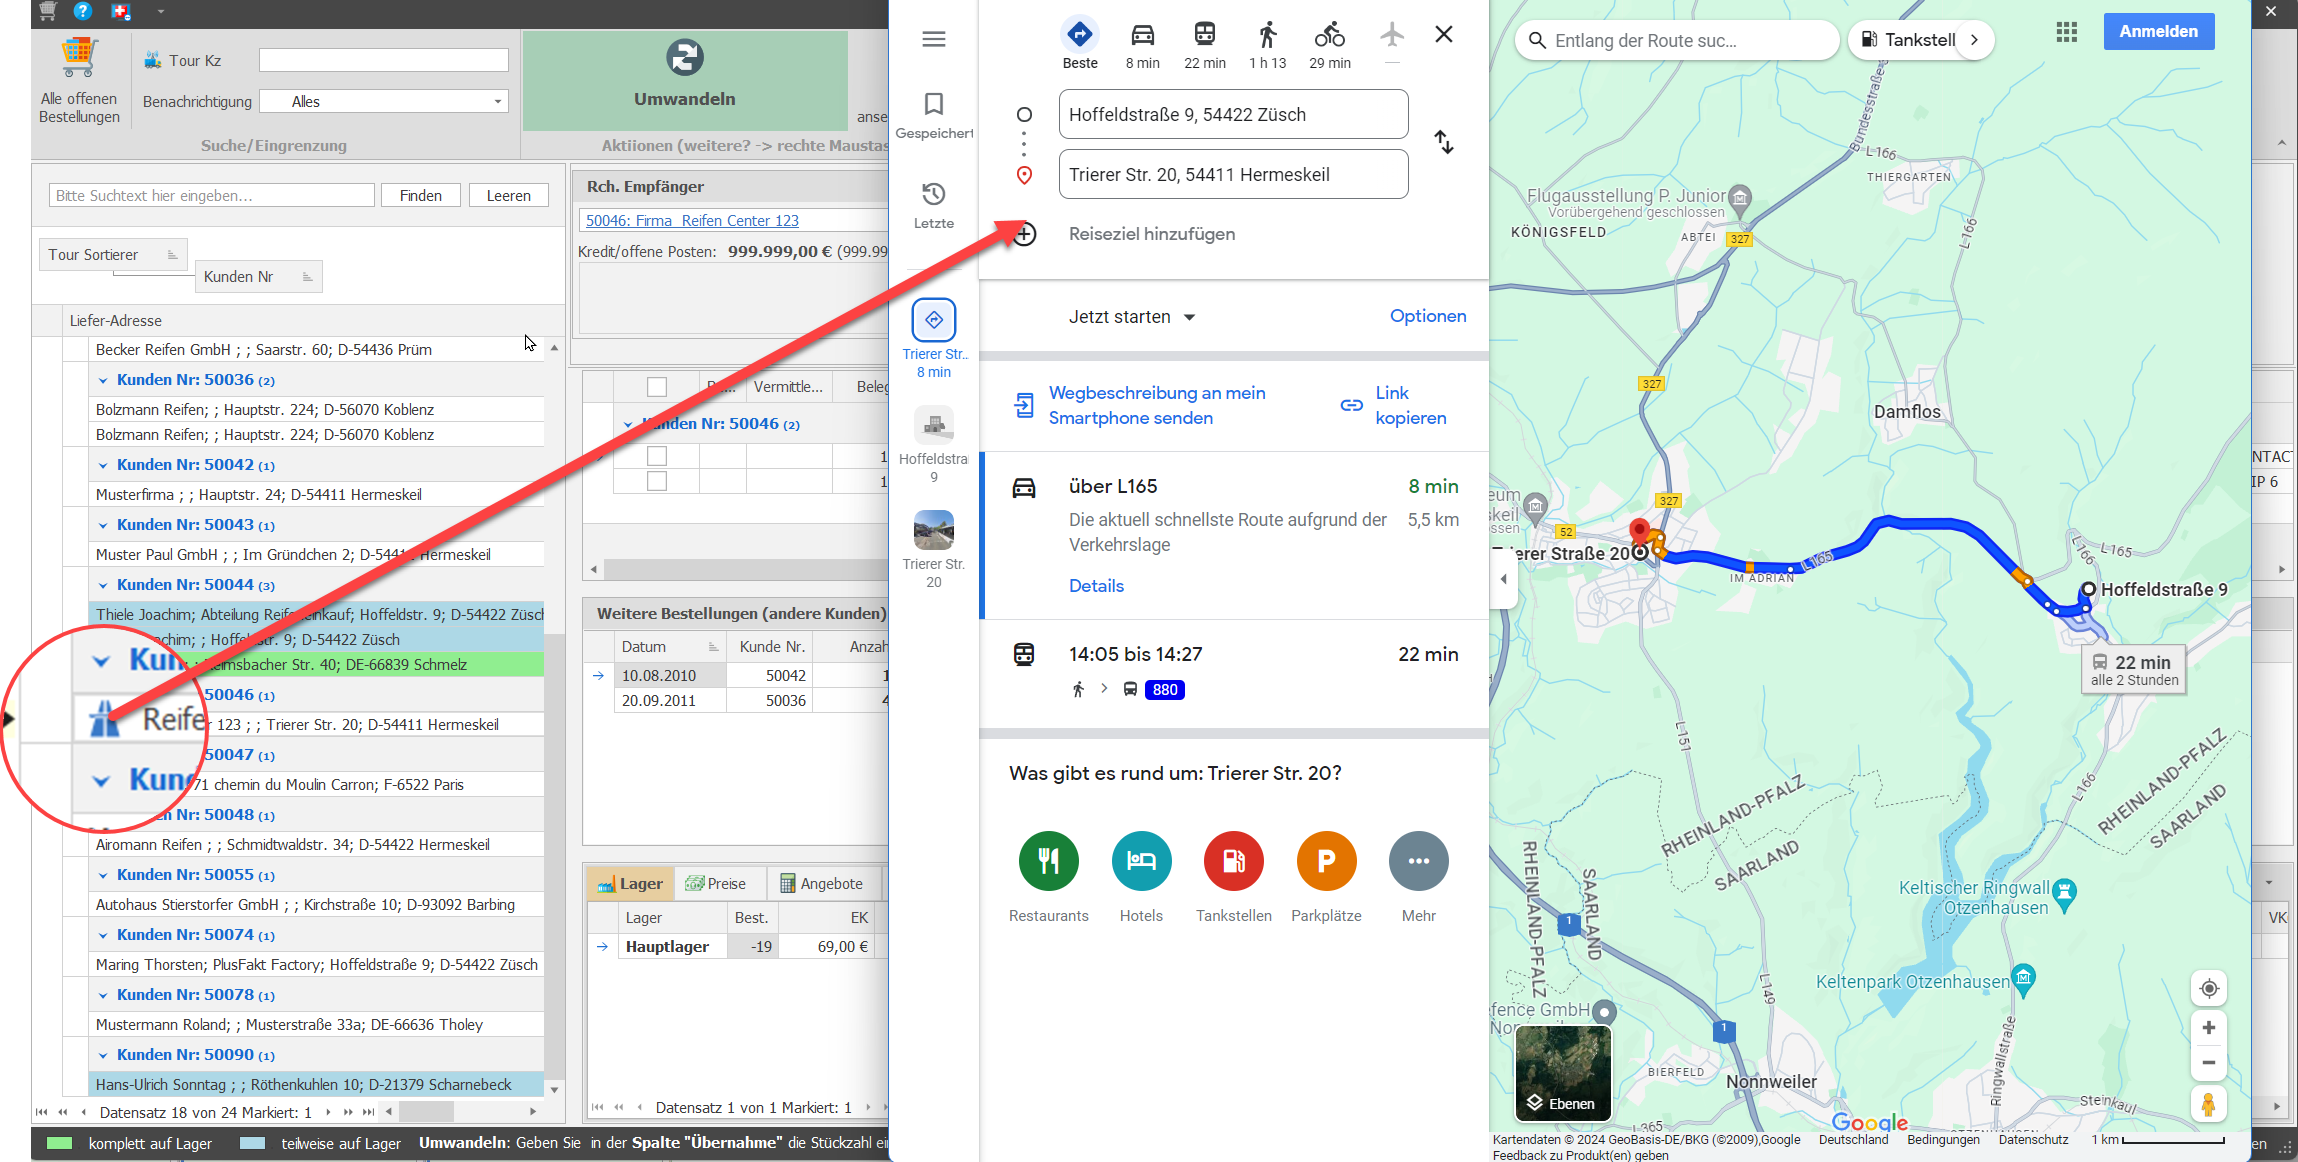The width and height of the screenshot is (2298, 1162).
Task: Click the help question mark icon
Action: (83, 11)
